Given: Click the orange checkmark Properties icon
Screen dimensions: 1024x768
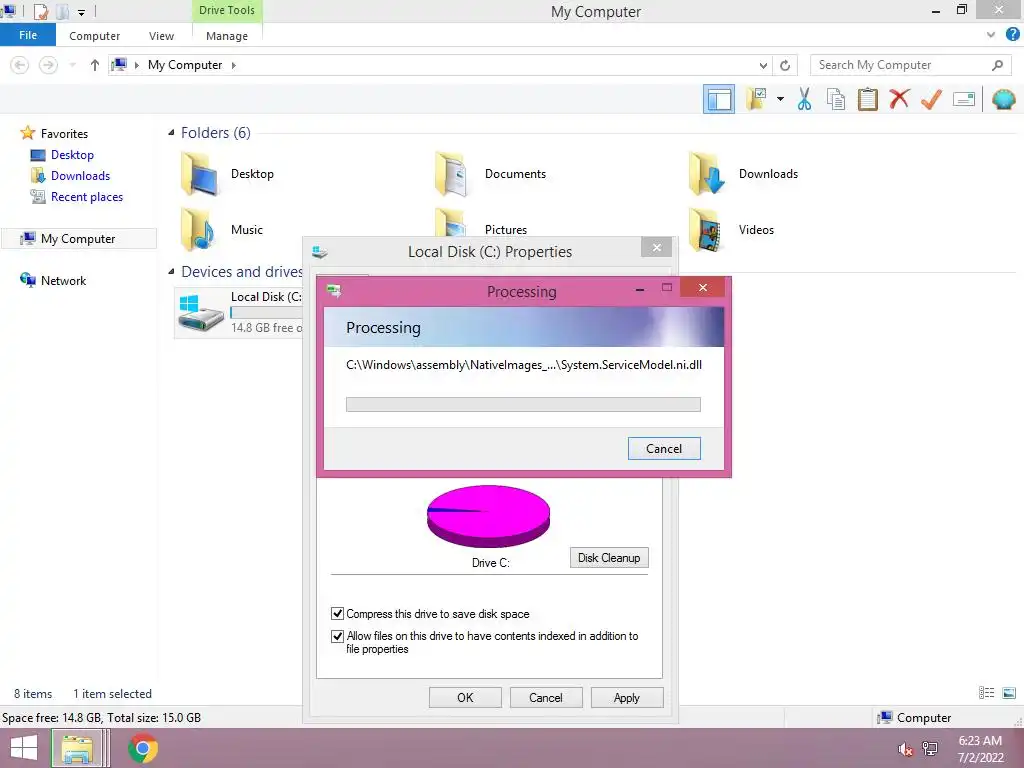Looking at the screenshot, I should pyautogui.click(x=931, y=99).
